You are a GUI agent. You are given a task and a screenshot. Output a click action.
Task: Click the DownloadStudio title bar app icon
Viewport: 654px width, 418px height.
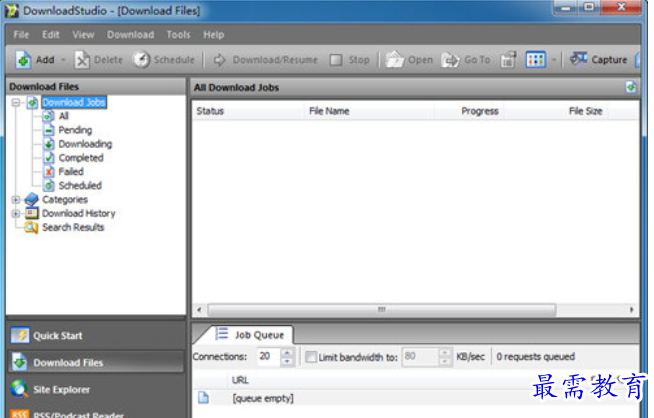click(x=12, y=10)
